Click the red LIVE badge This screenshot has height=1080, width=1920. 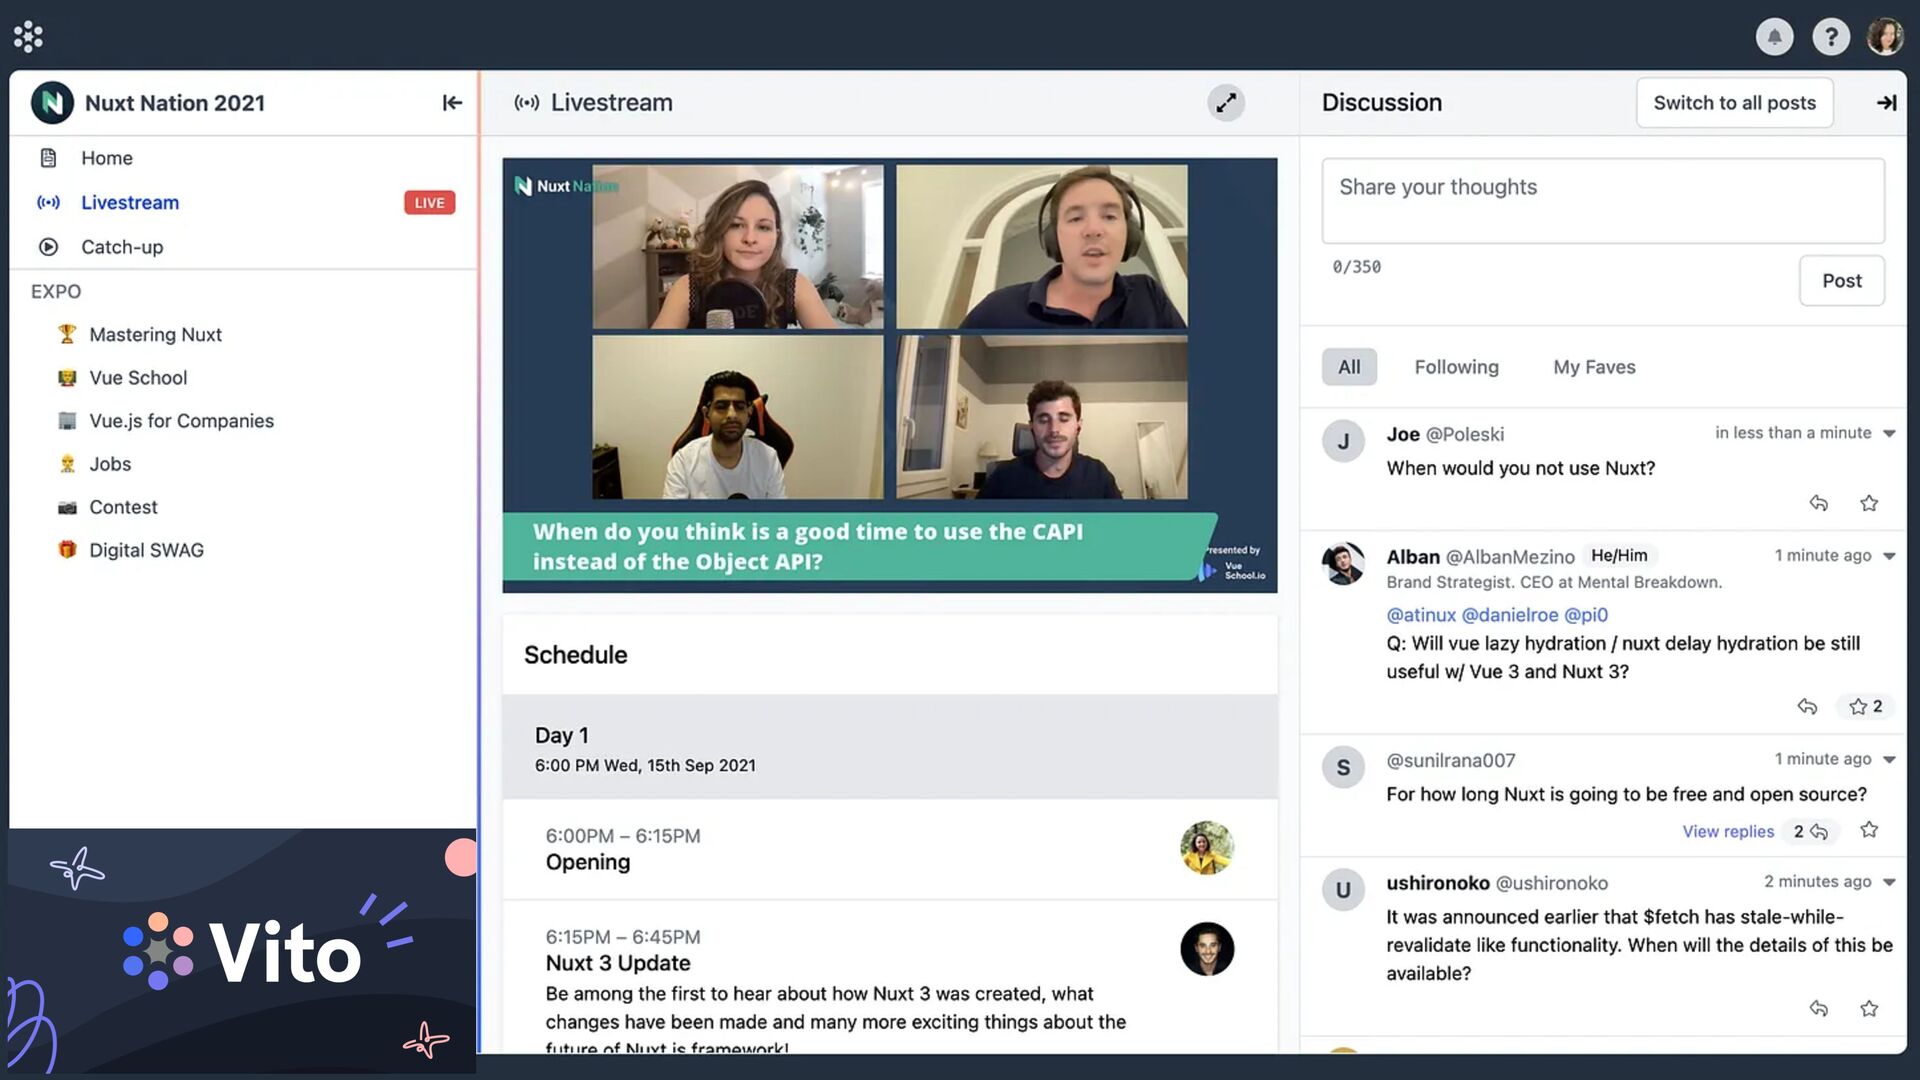pos(429,202)
